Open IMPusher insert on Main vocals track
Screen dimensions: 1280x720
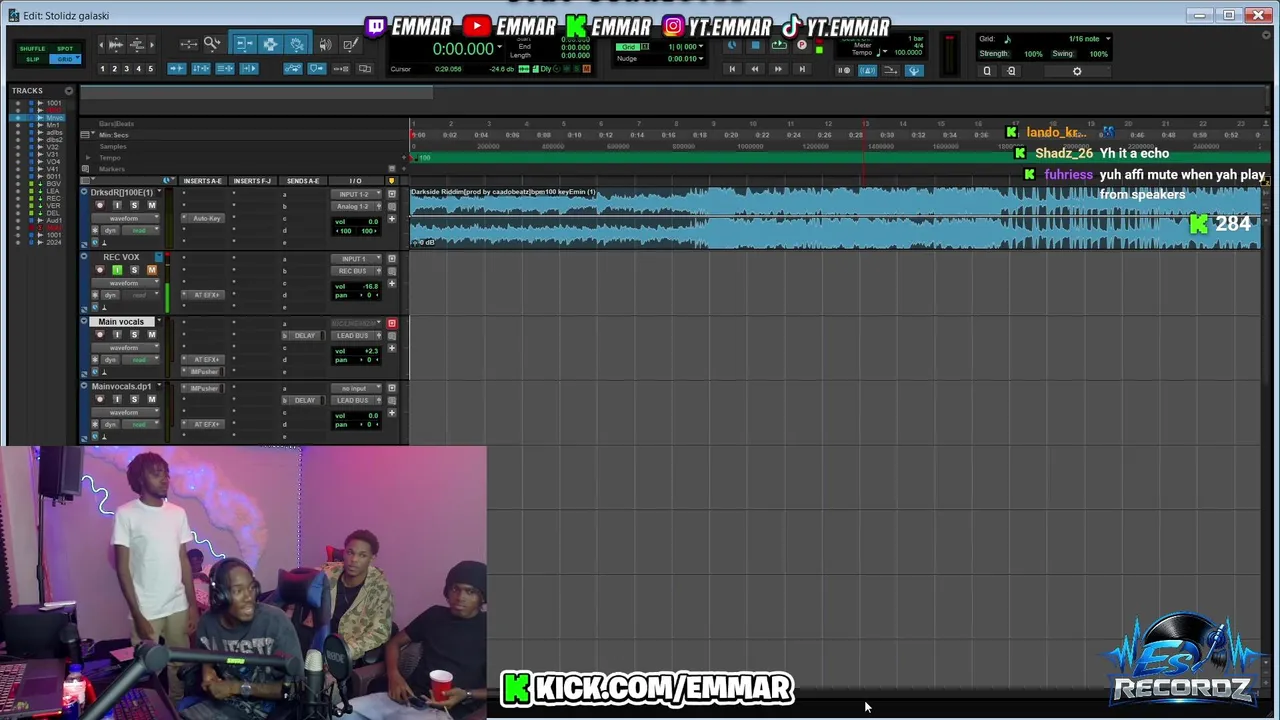204,371
